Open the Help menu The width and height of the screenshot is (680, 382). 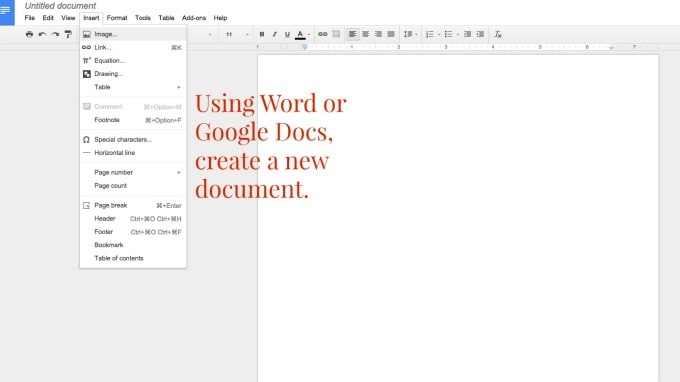220,18
